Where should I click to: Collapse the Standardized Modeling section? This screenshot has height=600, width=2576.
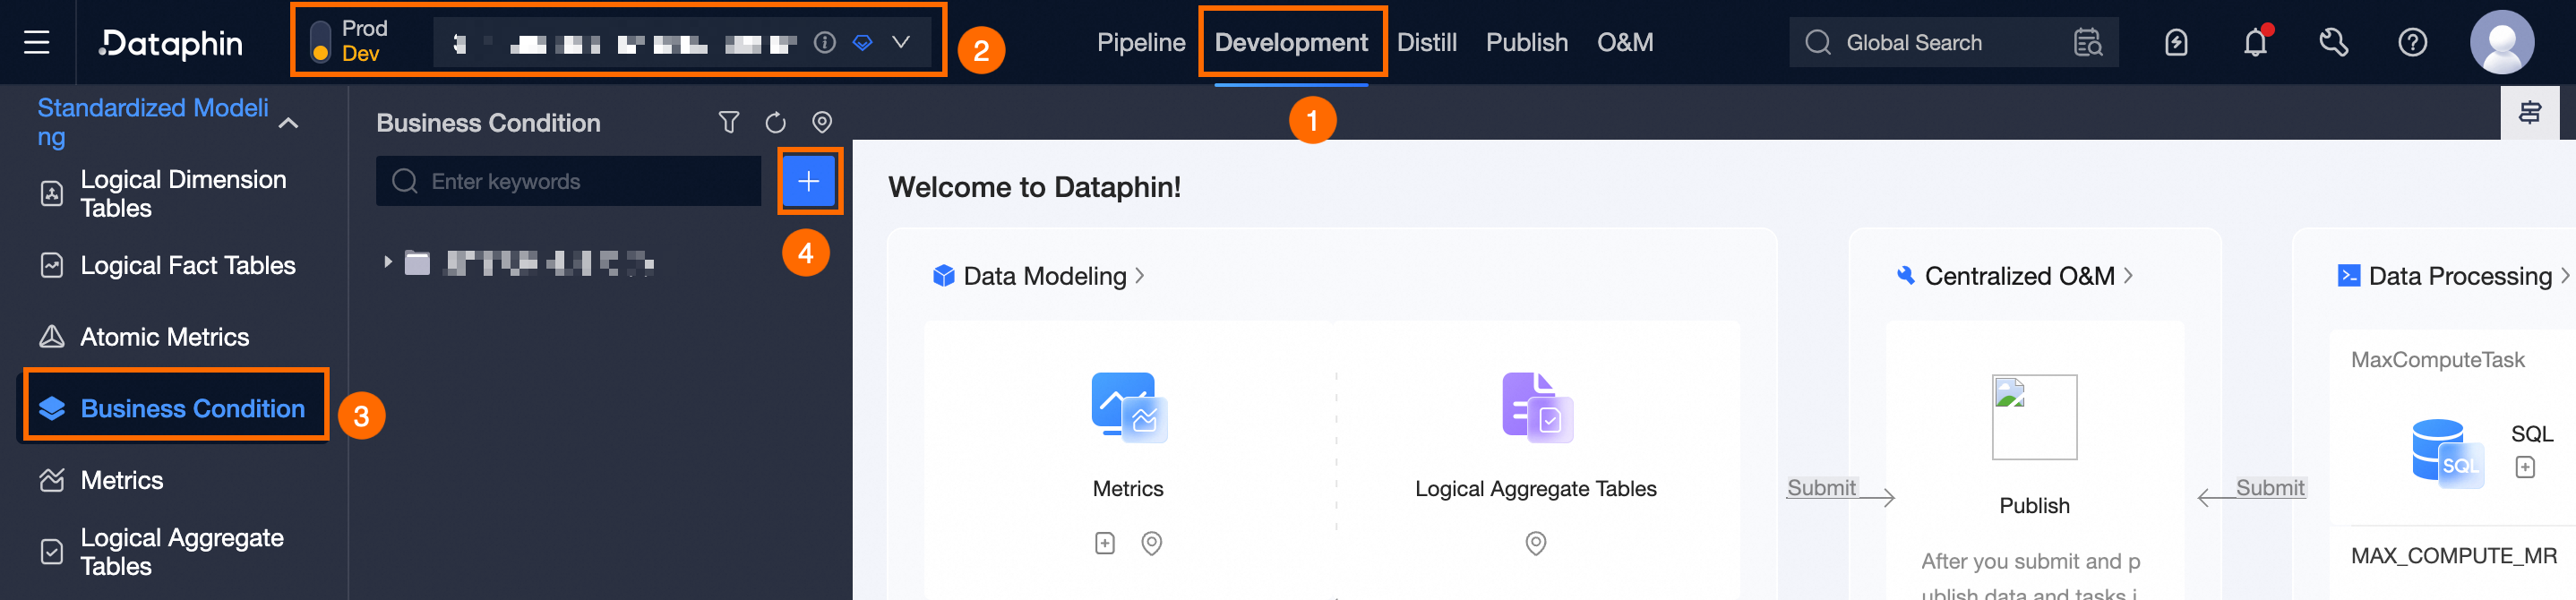click(289, 123)
